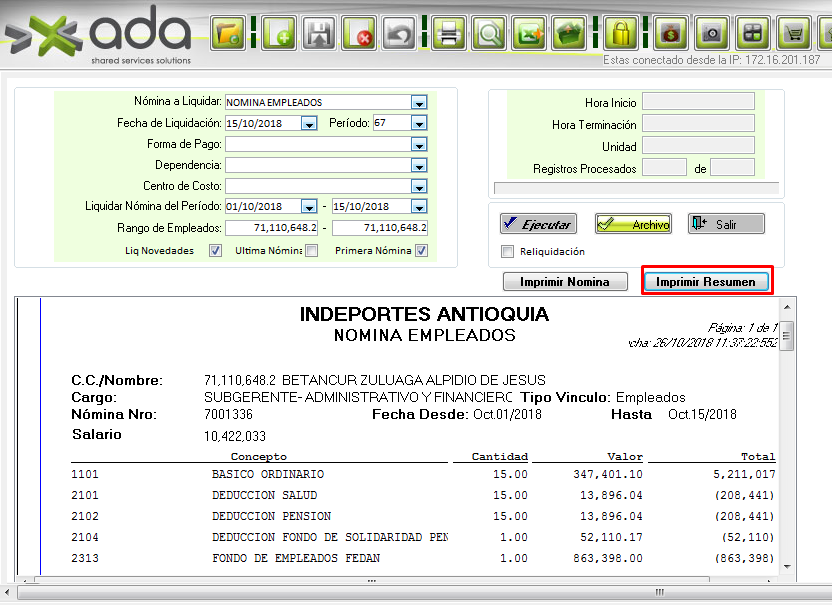Toggle the Liq Novedades checkbox

[215, 251]
